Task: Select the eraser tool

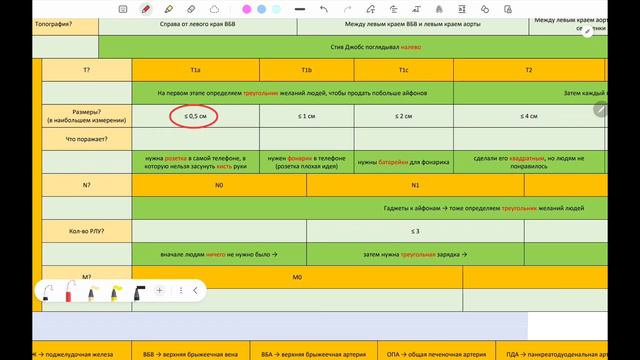Action: pyautogui.click(x=191, y=9)
